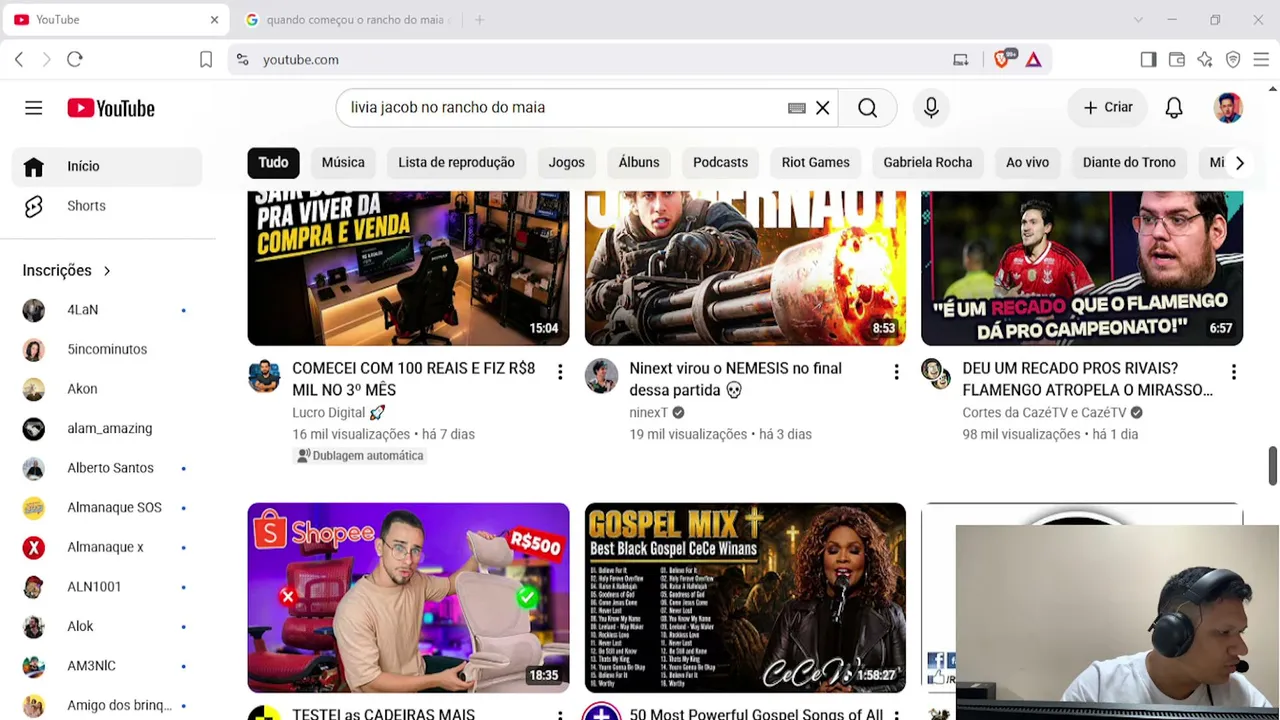The image size is (1280, 720).
Task: Open the notifications bell
Action: (x=1174, y=108)
